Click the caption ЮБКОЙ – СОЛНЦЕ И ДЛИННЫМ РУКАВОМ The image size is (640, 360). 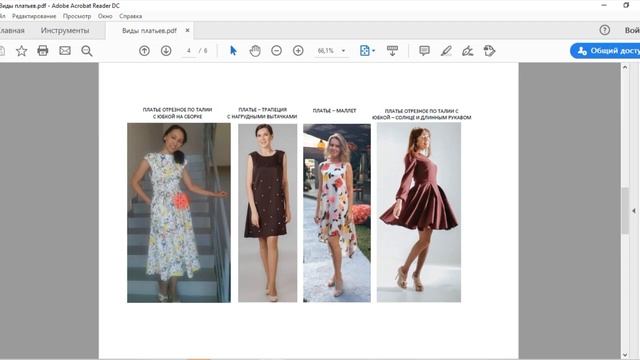coord(422,117)
